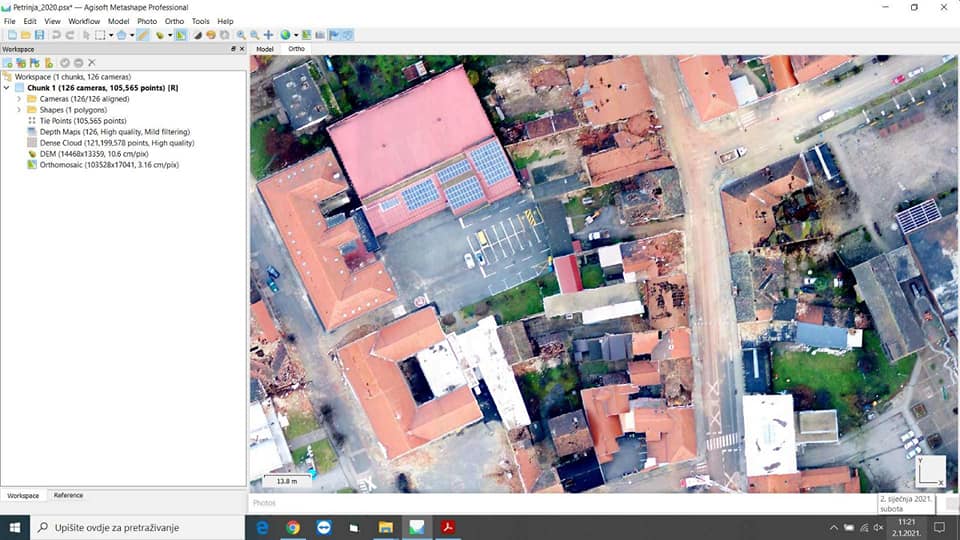Click the Save project toolbar icon

point(39,35)
